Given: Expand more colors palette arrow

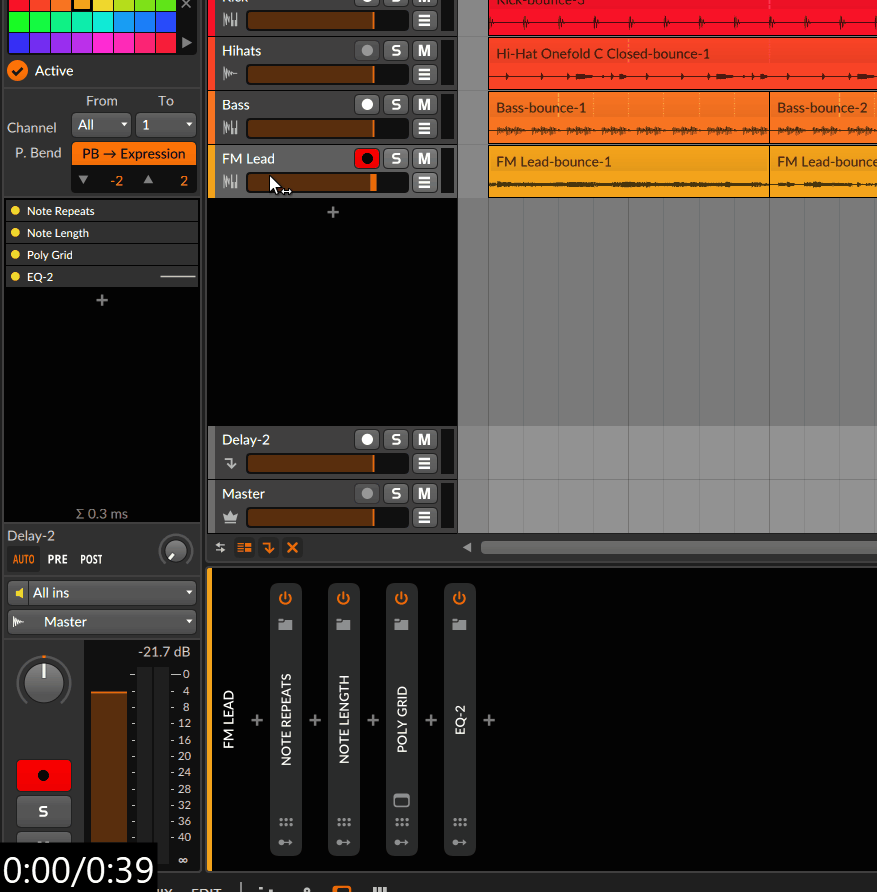Looking at the screenshot, I should tap(187, 43).
